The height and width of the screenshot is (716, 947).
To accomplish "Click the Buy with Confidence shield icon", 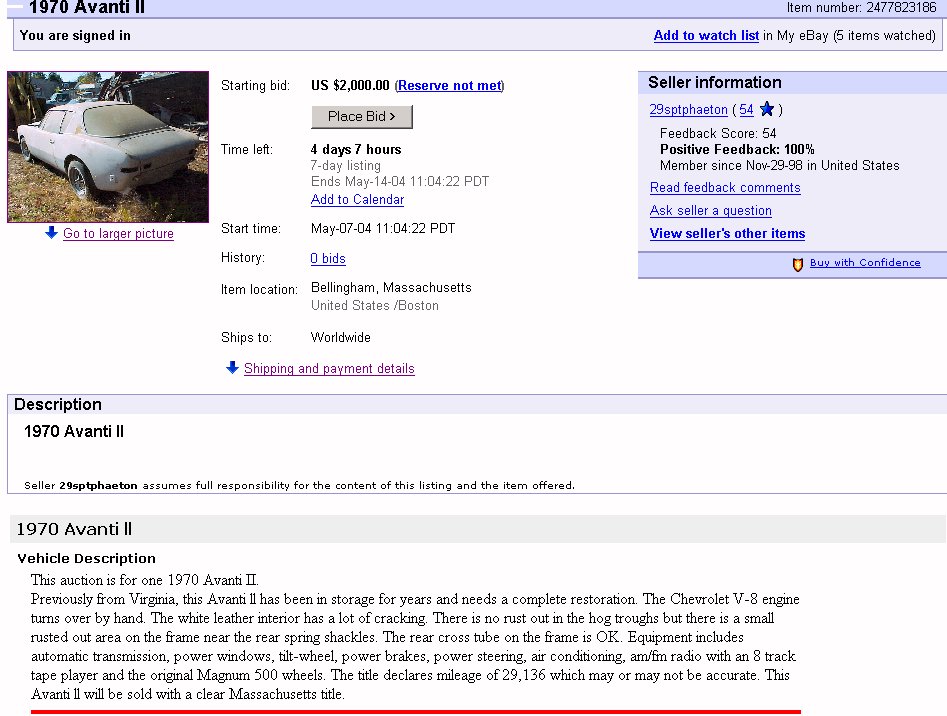I will (797, 264).
